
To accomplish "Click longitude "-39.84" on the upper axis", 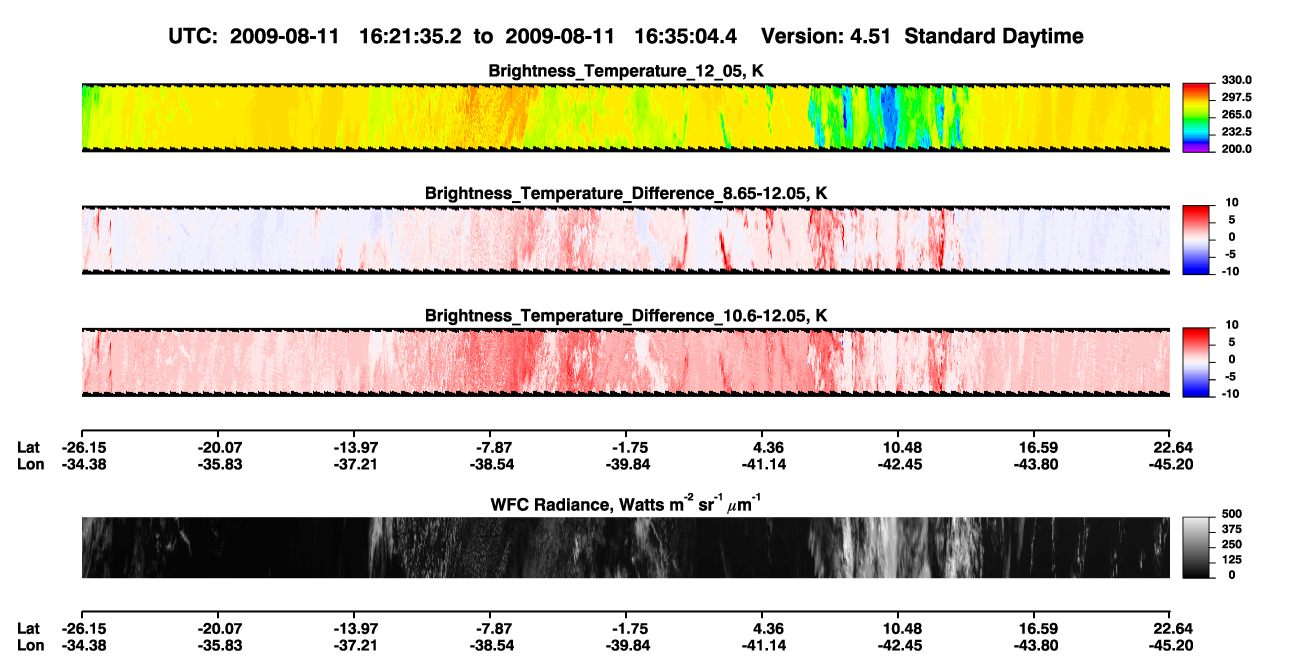I will coord(626,464).
